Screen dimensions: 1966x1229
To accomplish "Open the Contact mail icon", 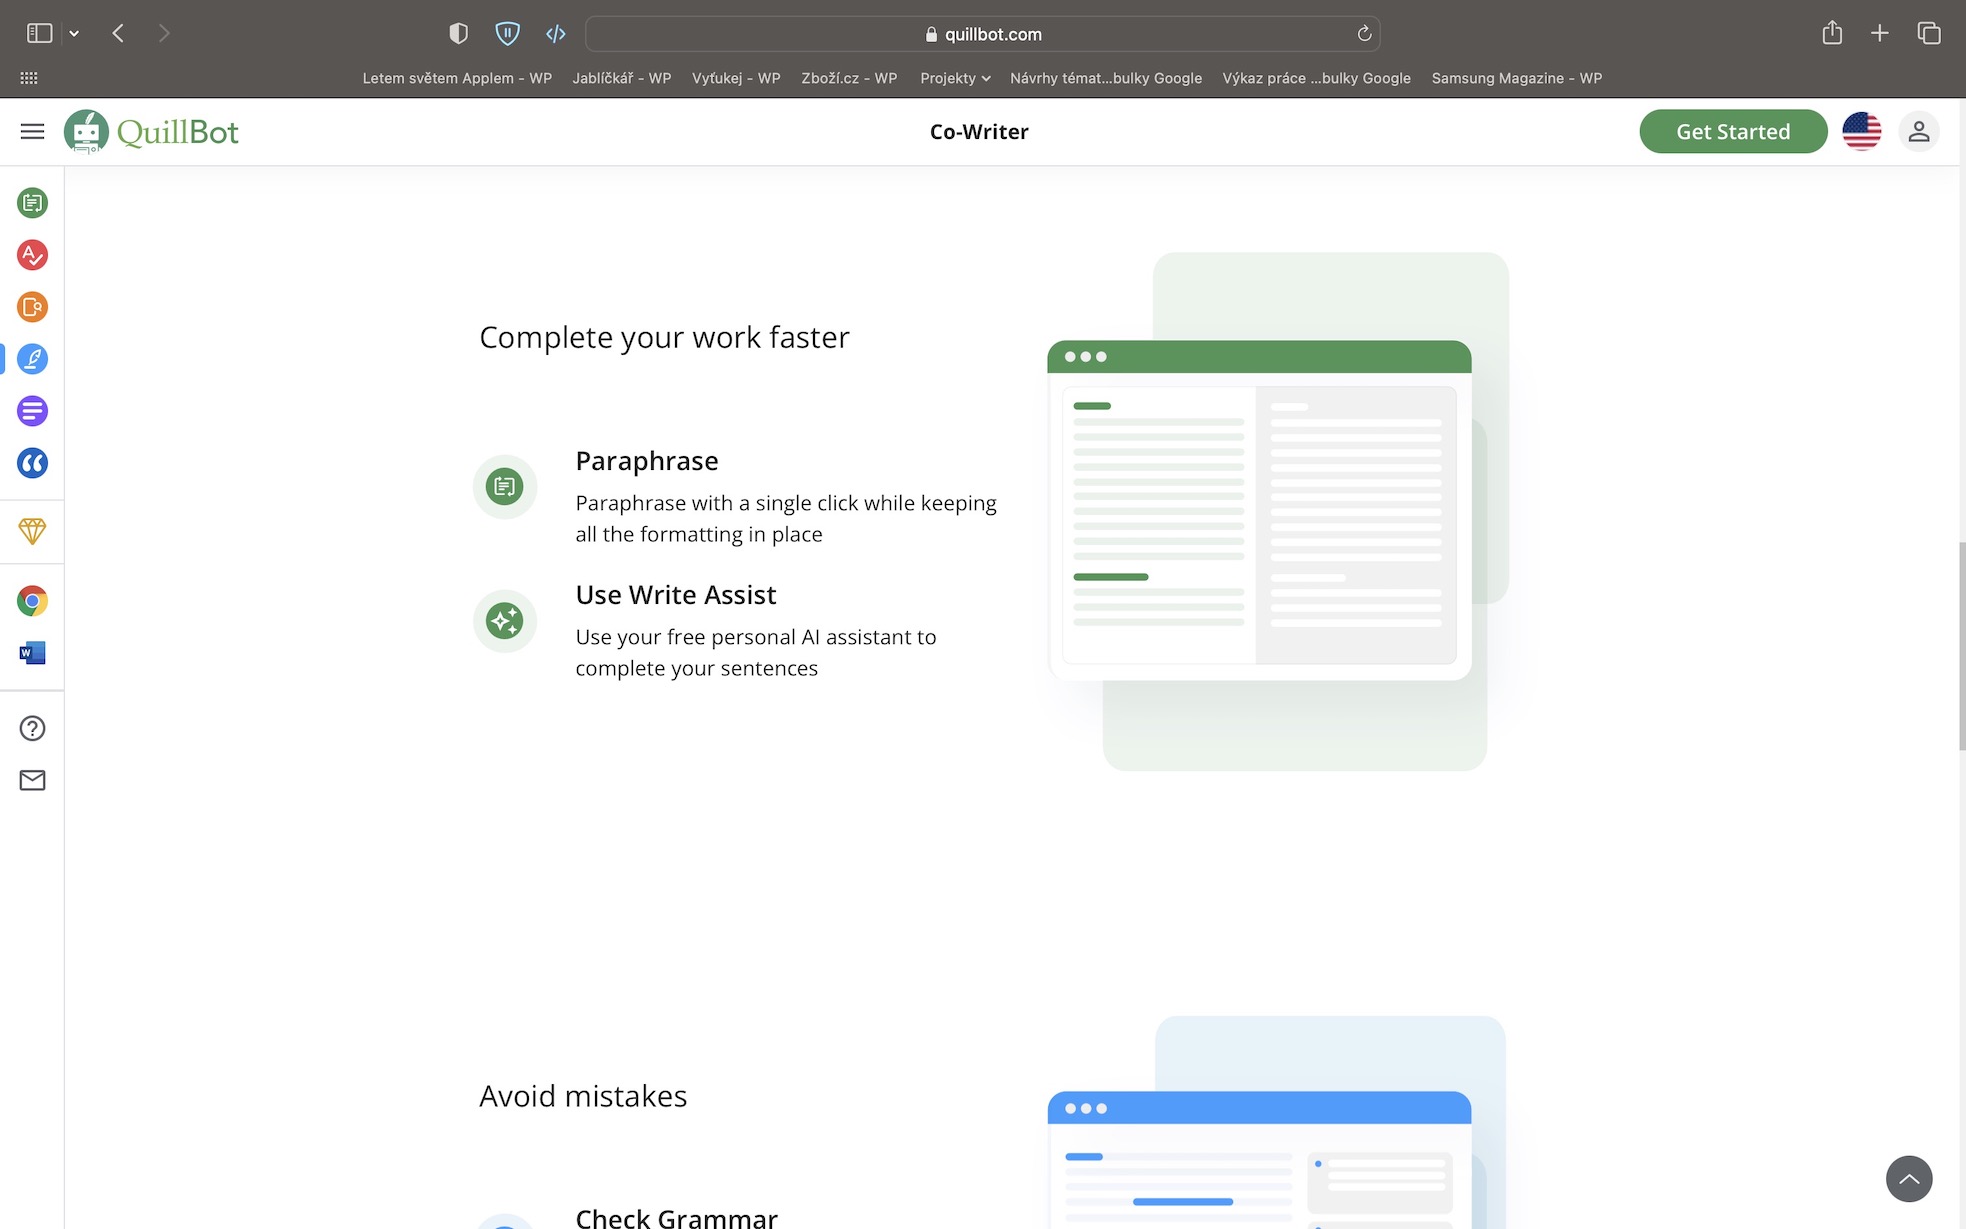I will [32, 780].
